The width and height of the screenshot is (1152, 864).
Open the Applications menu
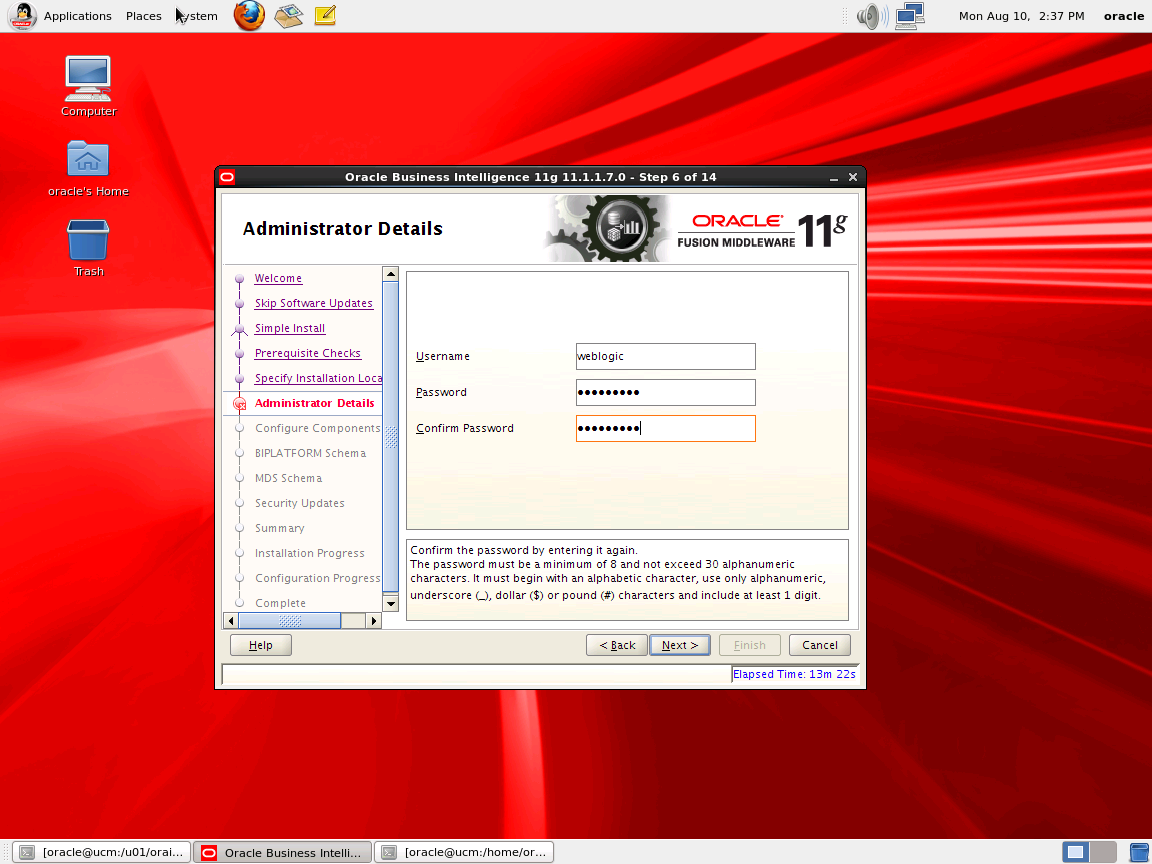(77, 15)
